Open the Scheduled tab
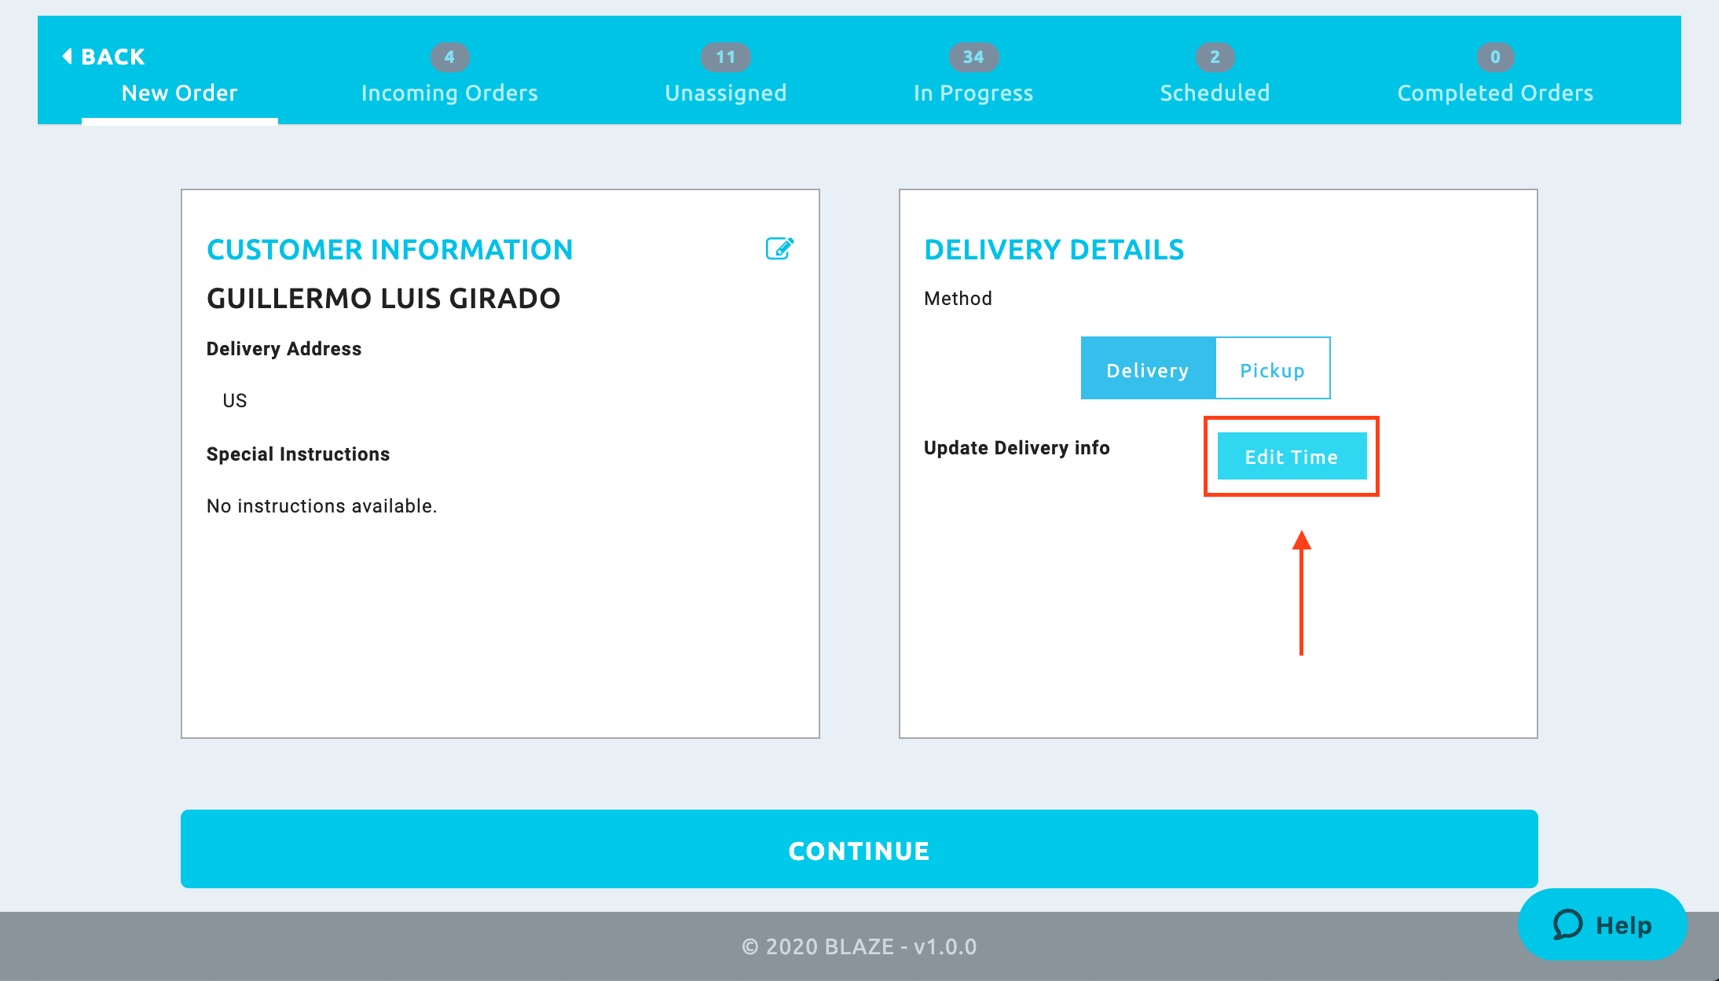 pyautogui.click(x=1214, y=93)
